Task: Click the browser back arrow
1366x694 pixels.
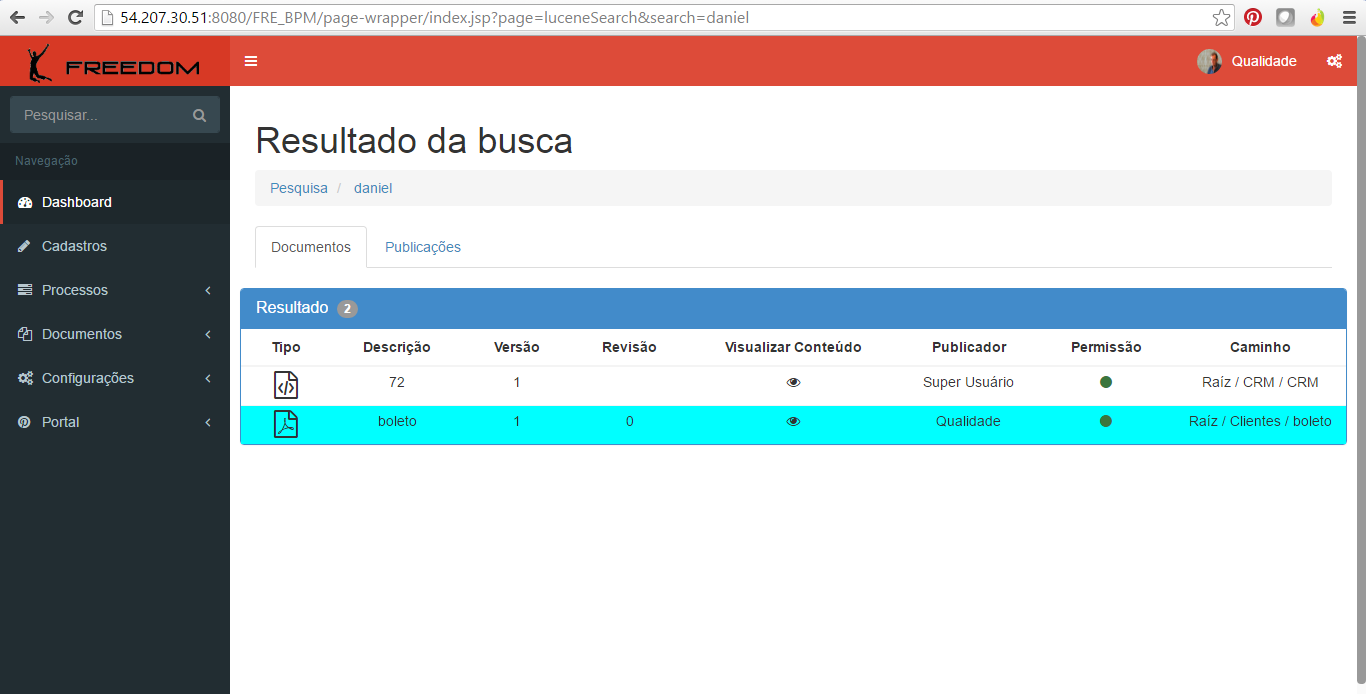Action: 17,17
